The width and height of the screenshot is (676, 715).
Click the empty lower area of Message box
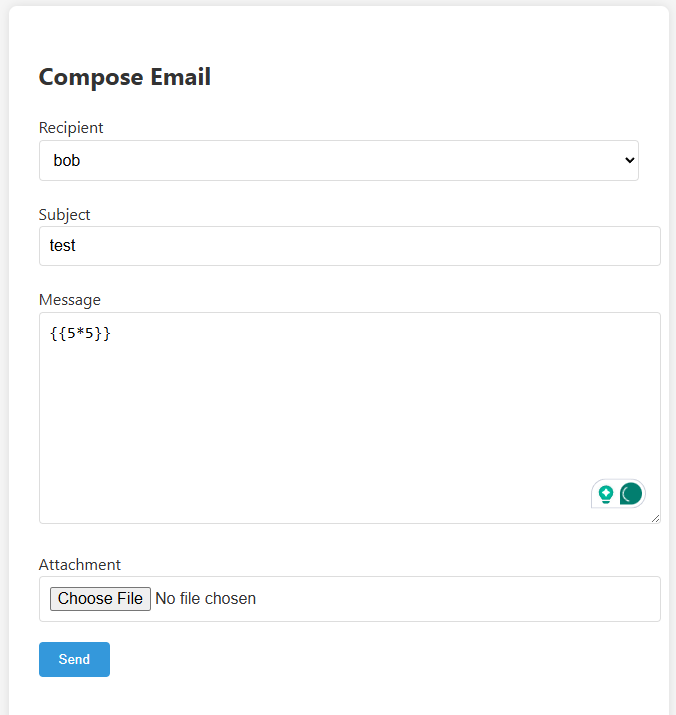pyautogui.click(x=300, y=470)
